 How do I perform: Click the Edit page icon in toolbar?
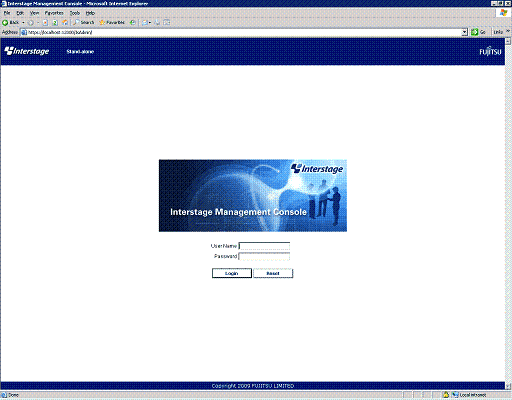167,23
